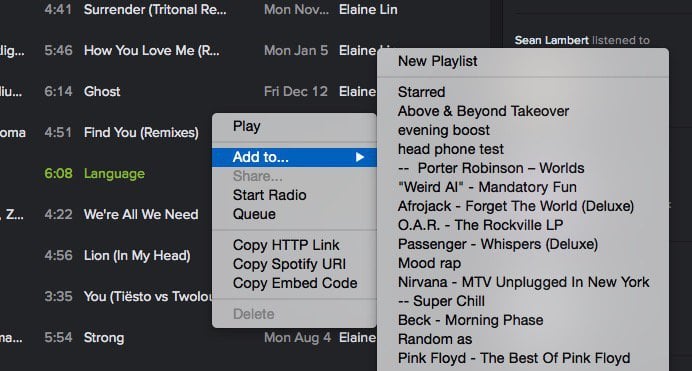Screen dimensions: 692x371
Task: Open Sean Lambert's profile in the activity feed
Action: point(552,40)
